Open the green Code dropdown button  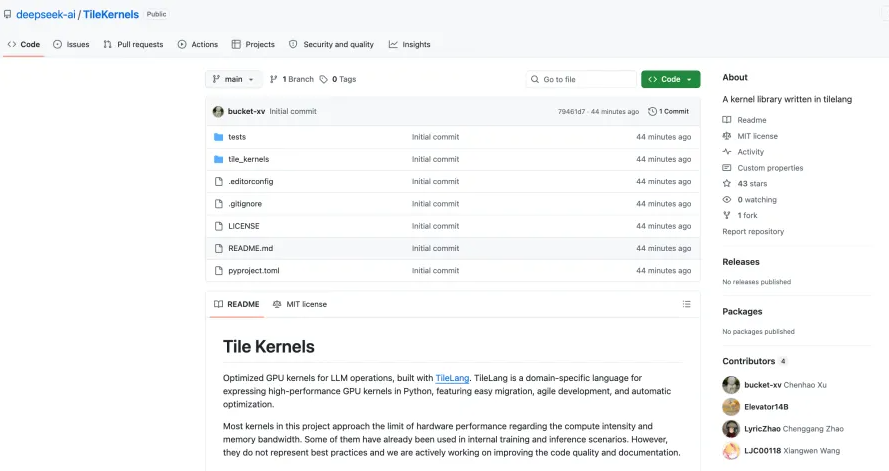(671, 79)
